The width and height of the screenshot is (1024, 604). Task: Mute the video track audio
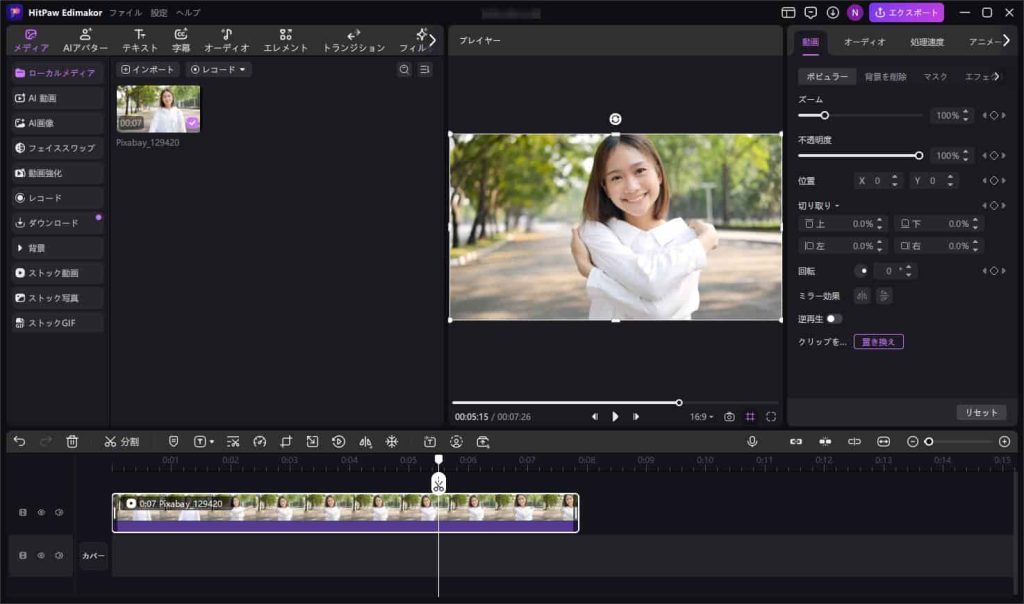[59, 512]
